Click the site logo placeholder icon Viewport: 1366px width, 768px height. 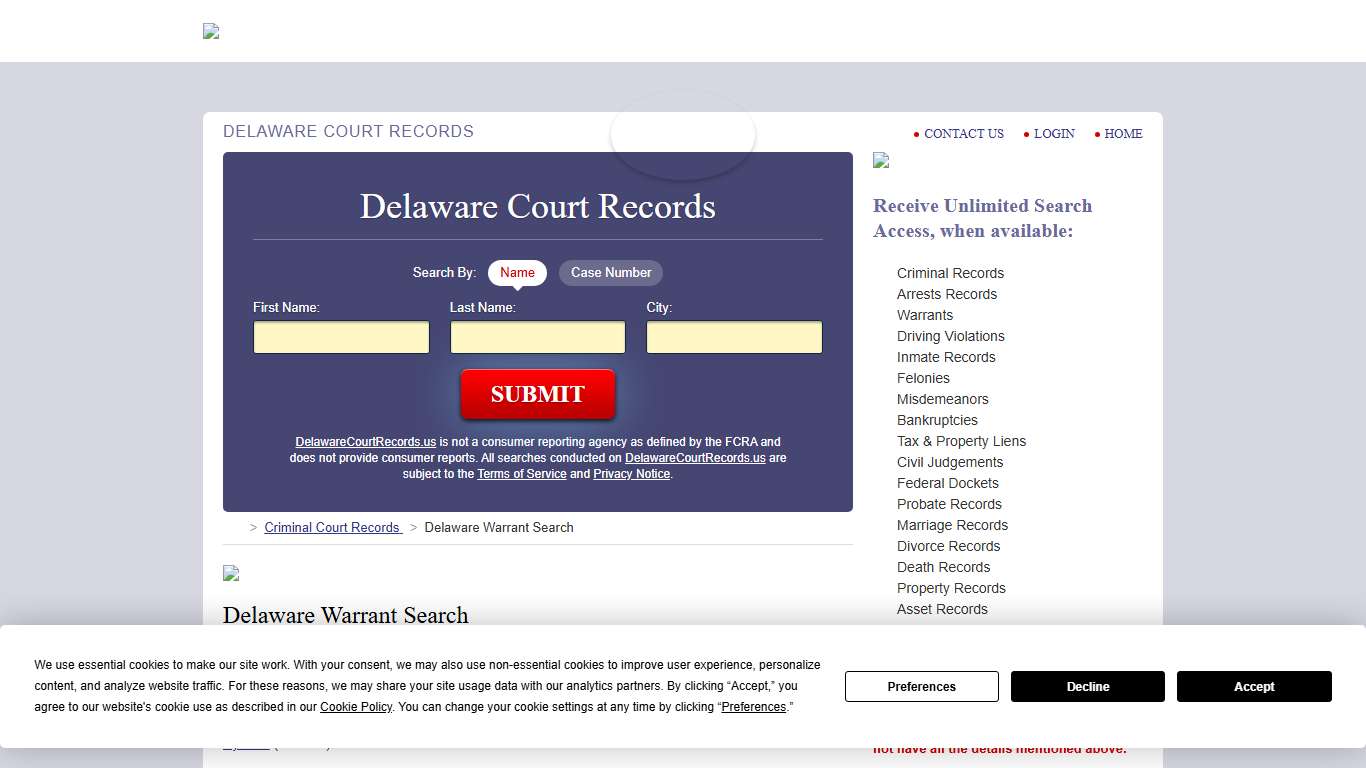(x=210, y=31)
